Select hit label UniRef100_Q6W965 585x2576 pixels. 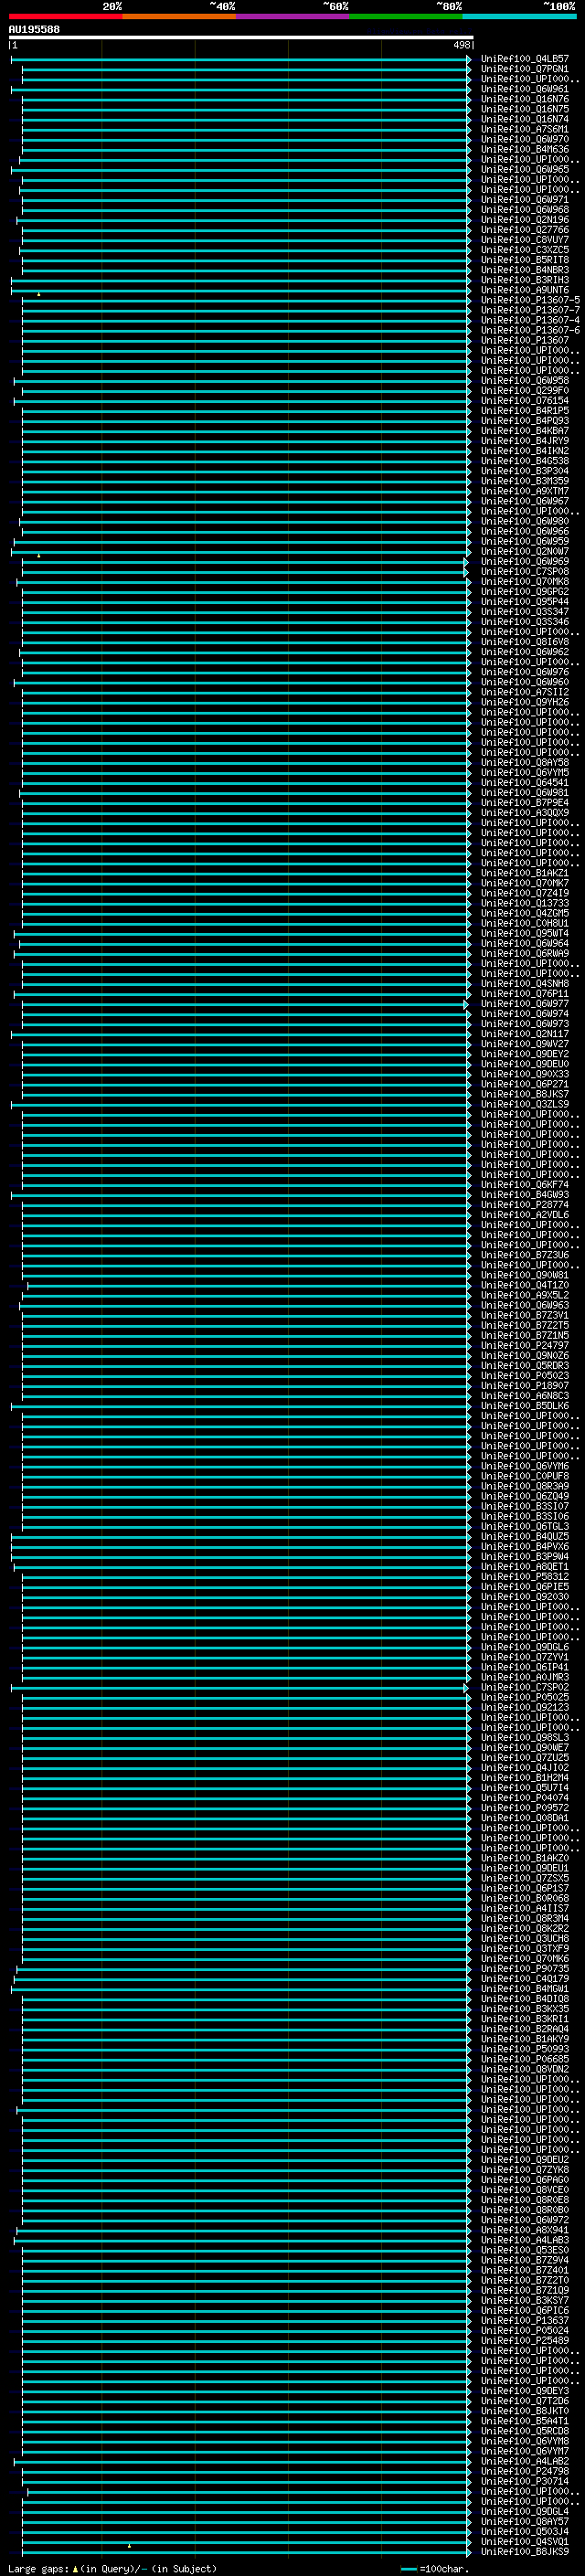pos(525,169)
